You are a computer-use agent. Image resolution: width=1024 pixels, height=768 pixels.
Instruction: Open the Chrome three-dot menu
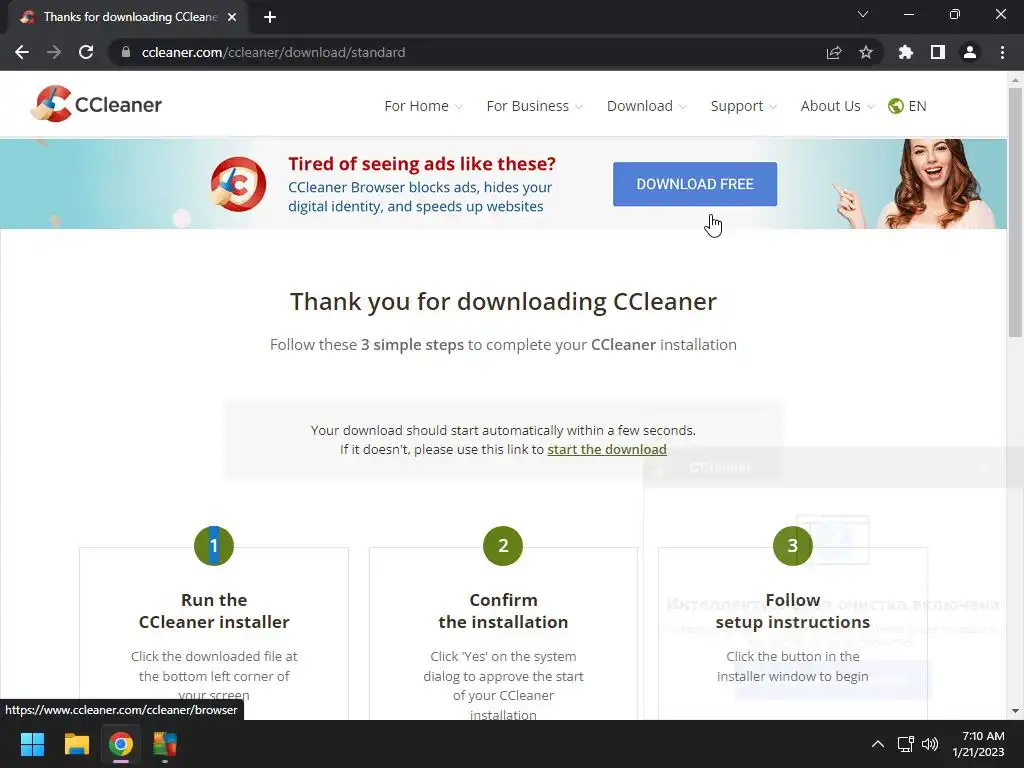[1002, 52]
